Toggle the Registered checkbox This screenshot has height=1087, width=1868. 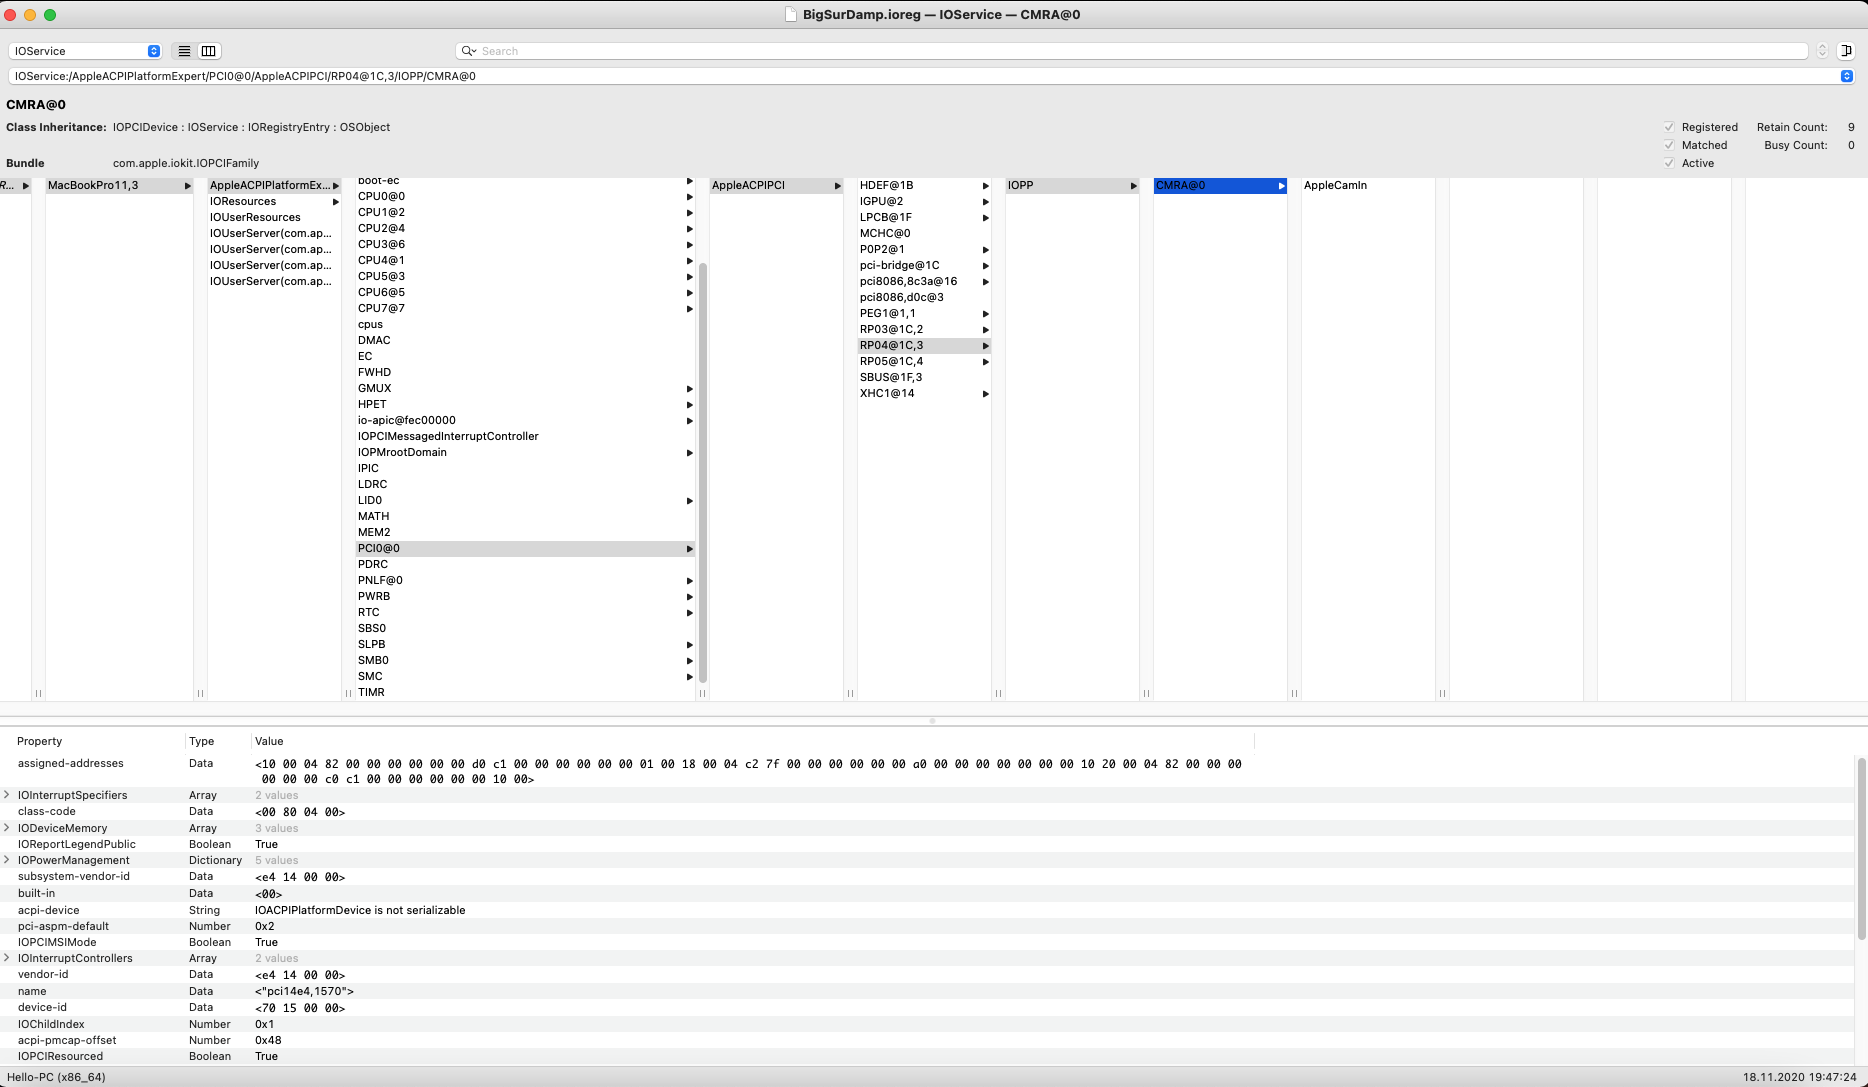pos(1669,127)
